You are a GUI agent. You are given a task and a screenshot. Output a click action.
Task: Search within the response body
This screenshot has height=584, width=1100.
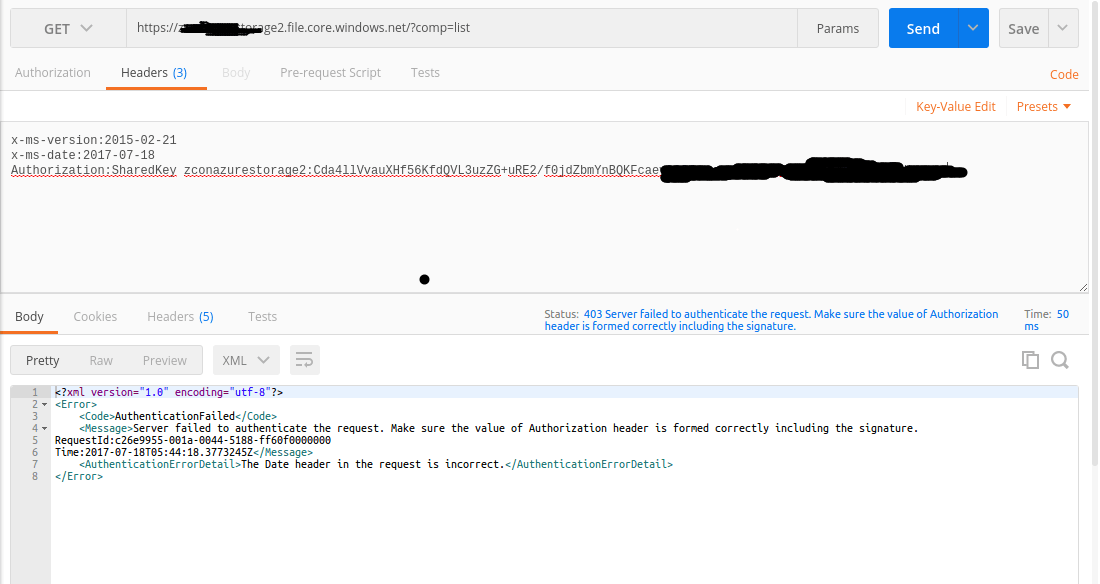[1058, 359]
